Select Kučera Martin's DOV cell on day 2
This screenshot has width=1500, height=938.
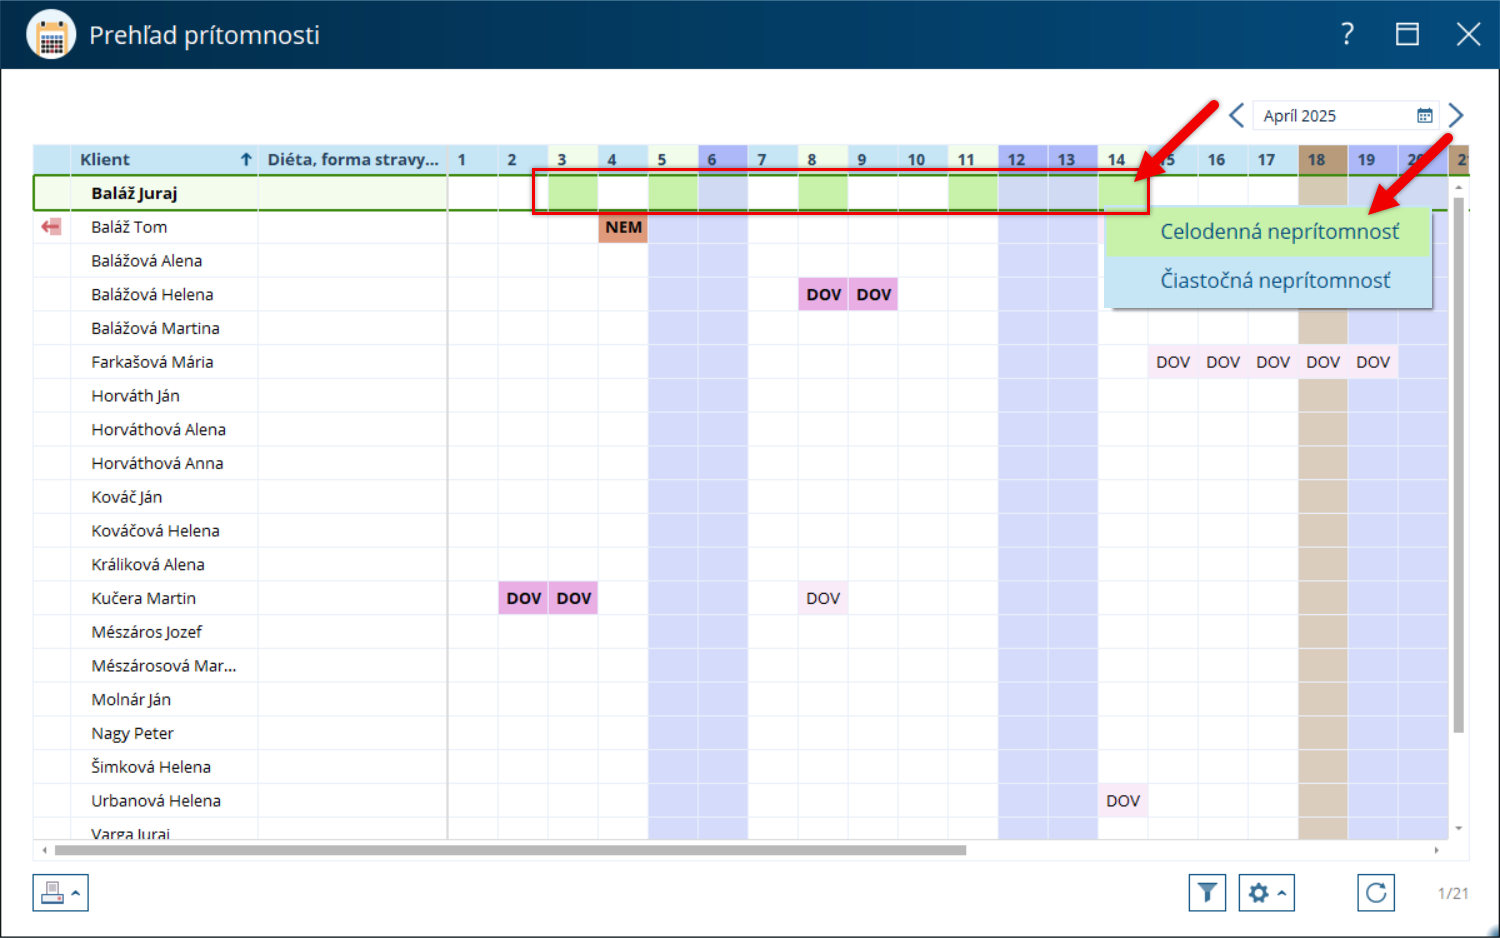click(523, 598)
